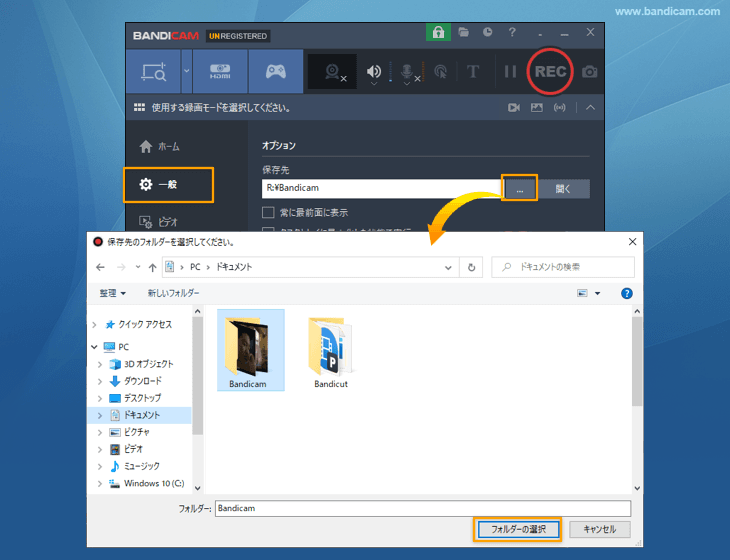This screenshot has width=730, height=560.
Task: Open the scheduled recording clock icon
Action: pyautogui.click(x=487, y=32)
